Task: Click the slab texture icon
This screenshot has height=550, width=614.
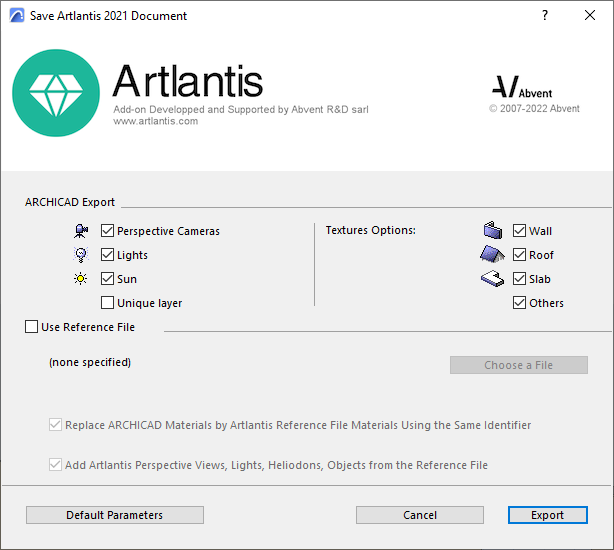Action: (x=492, y=279)
